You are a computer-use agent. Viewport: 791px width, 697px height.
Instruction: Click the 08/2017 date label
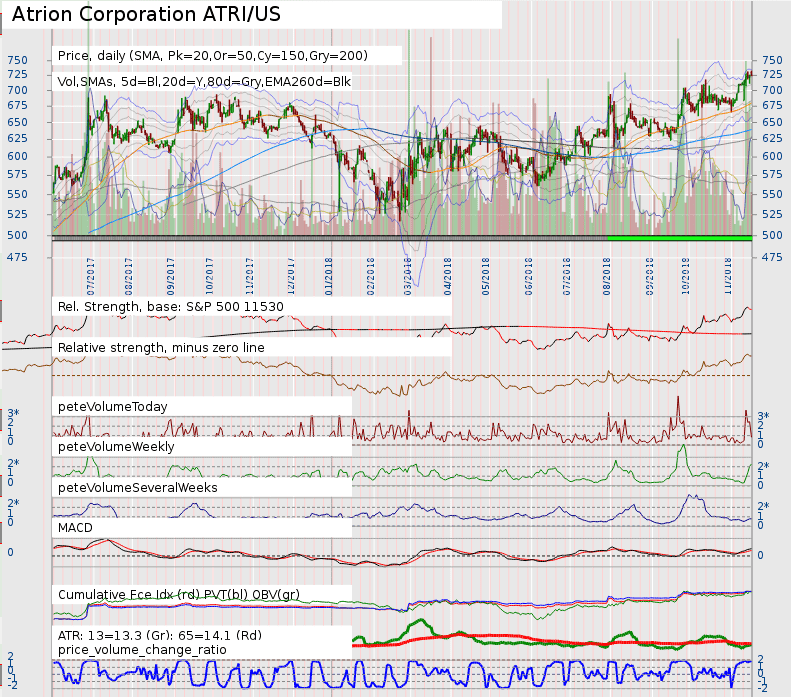(129, 277)
